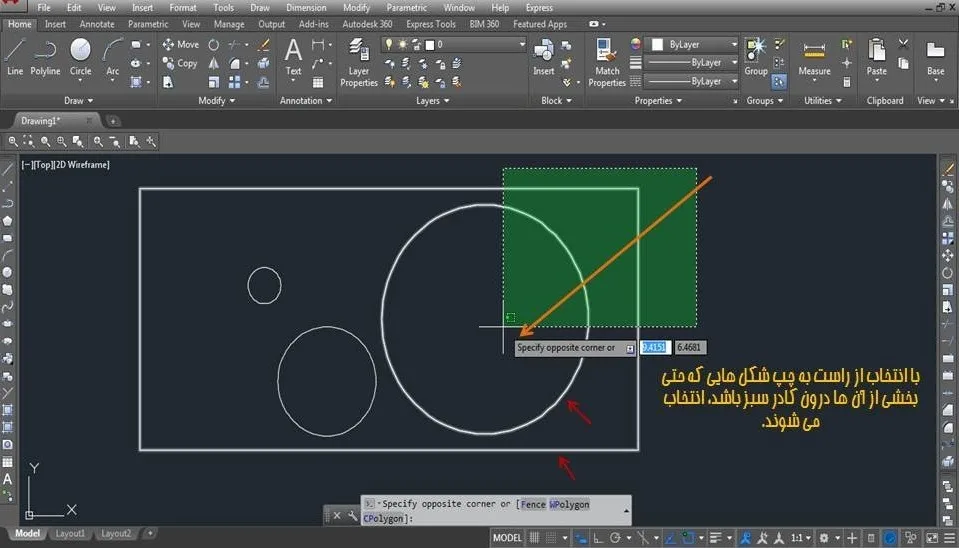Click the X coordinate input field 9.4151
Viewport: 959px width, 548px height.
pyautogui.click(x=655, y=347)
